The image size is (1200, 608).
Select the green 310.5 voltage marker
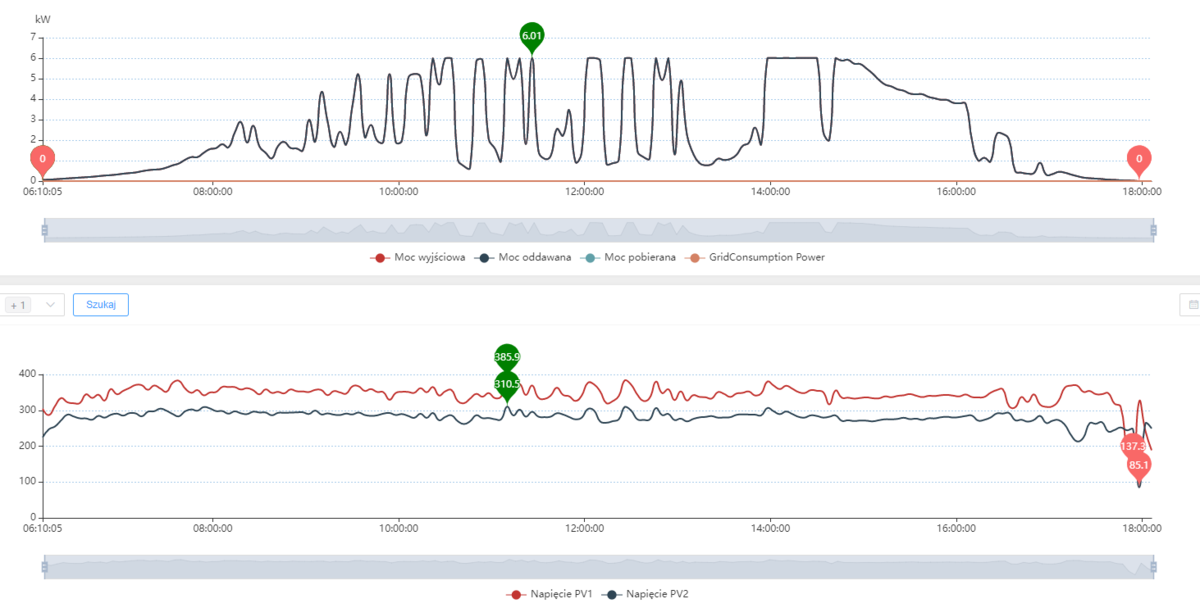coord(508,383)
